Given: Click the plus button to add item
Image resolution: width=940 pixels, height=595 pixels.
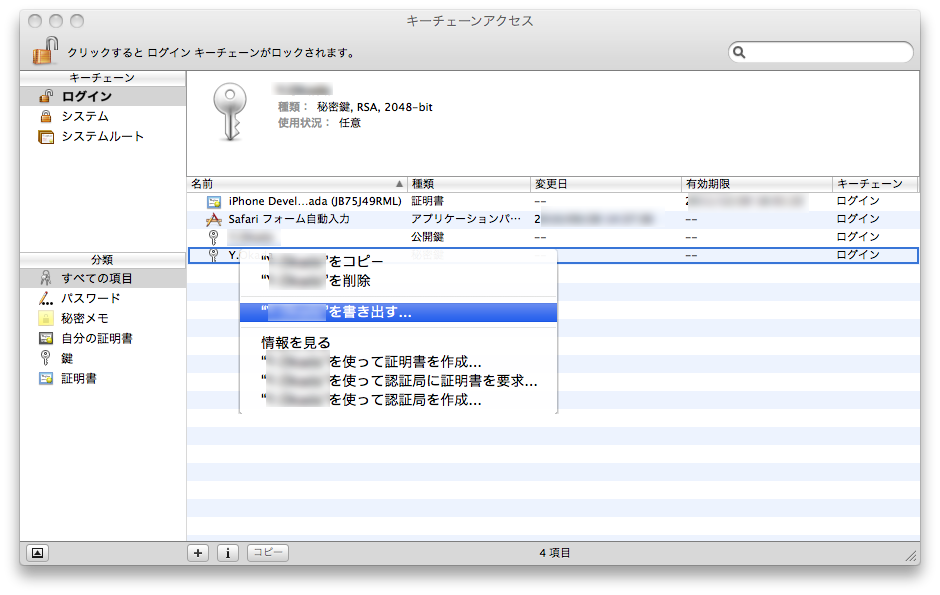Looking at the screenshot, I should point(198,553).
